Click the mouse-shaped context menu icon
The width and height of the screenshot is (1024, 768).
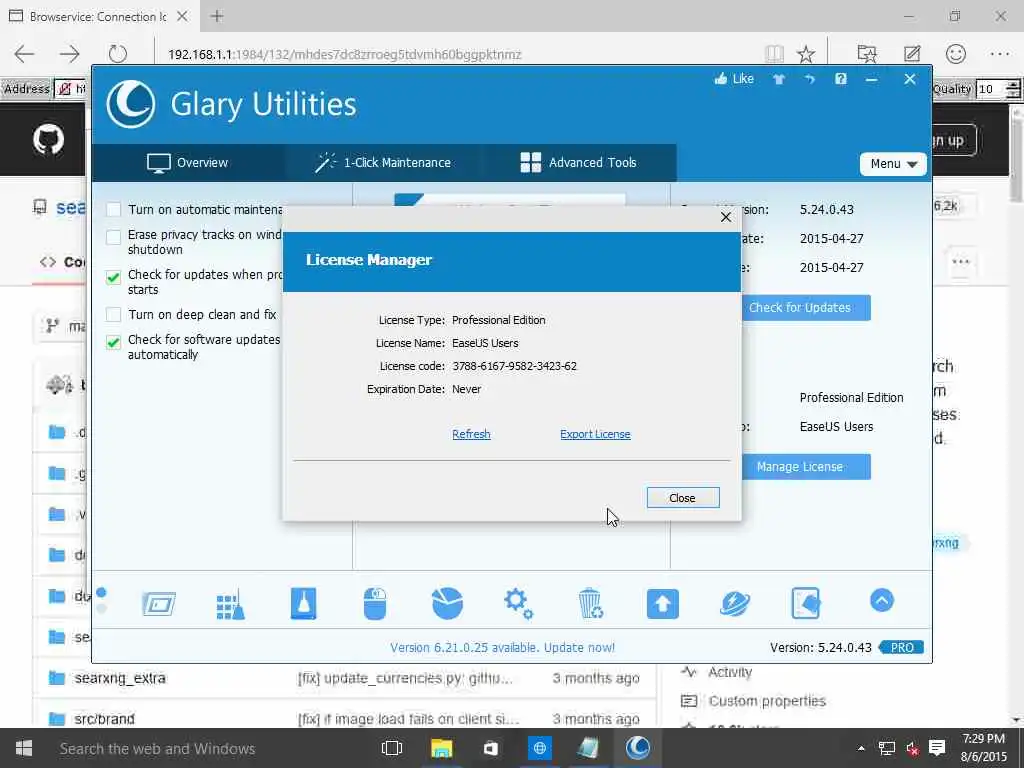(x=375, y=603)
